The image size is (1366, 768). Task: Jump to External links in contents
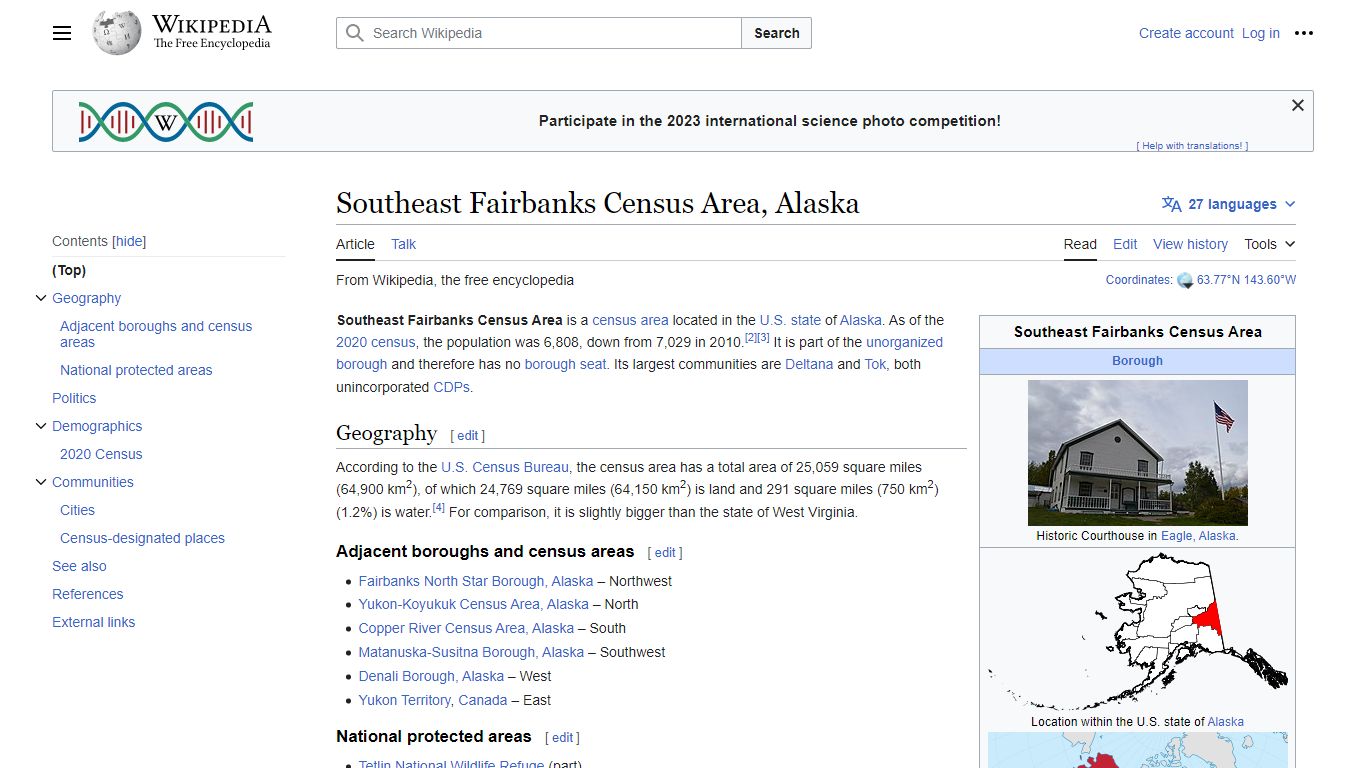(93, 622)
